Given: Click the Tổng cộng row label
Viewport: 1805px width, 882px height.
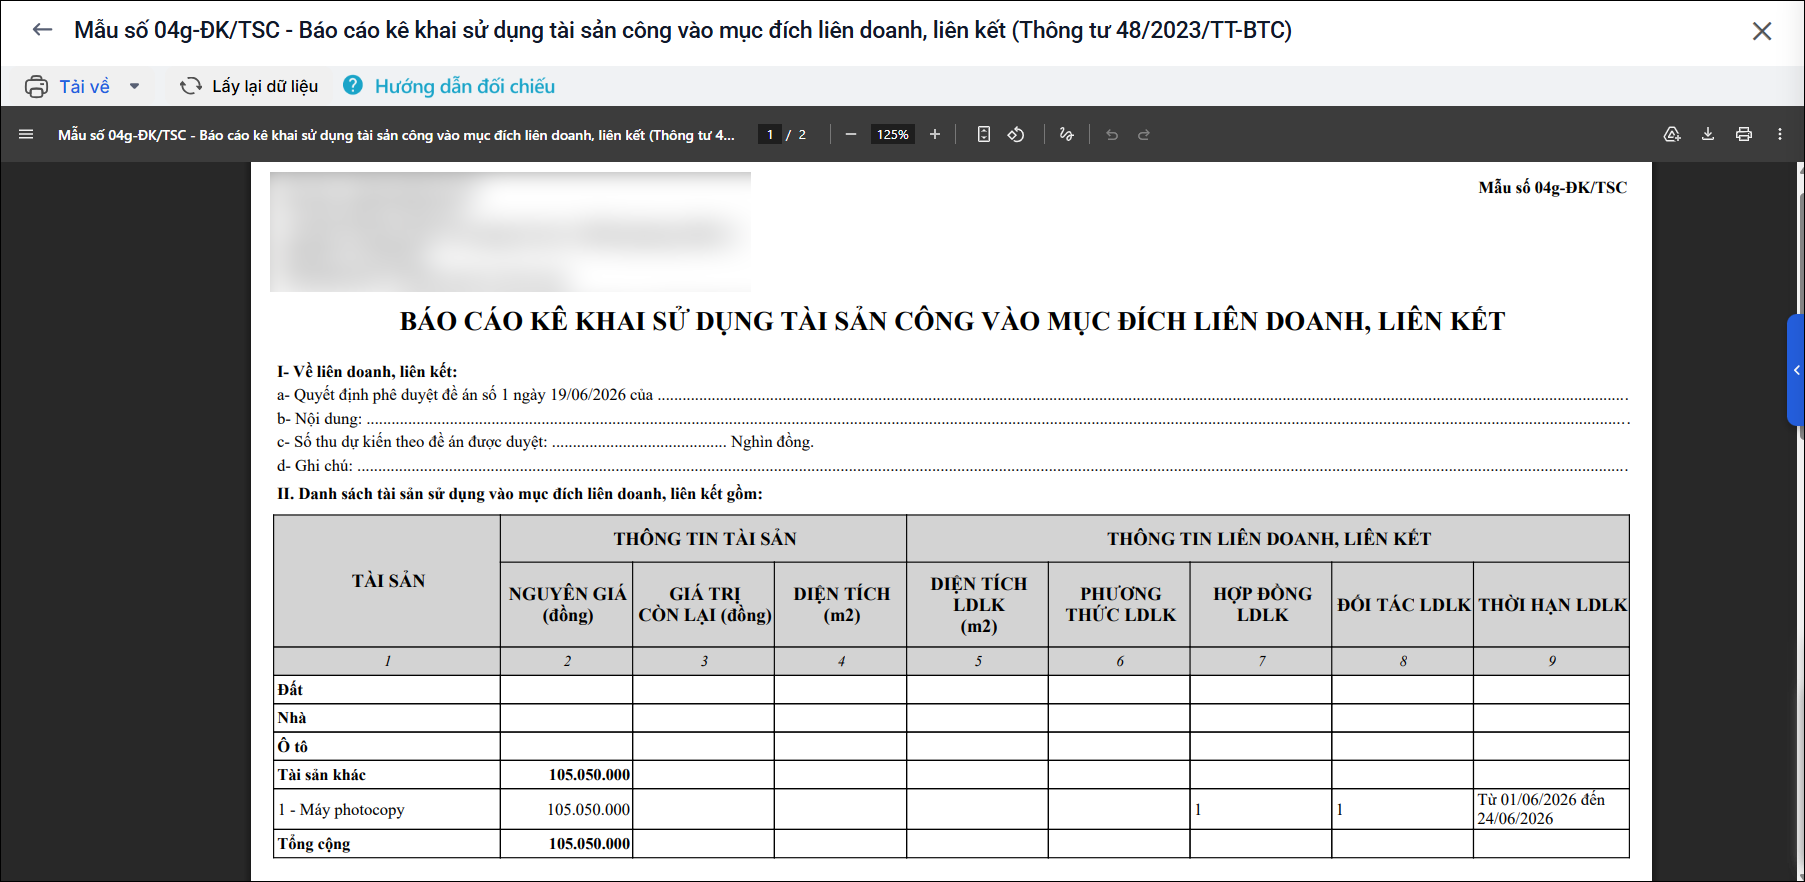Looking at the screenshot, I should point(314,843).
